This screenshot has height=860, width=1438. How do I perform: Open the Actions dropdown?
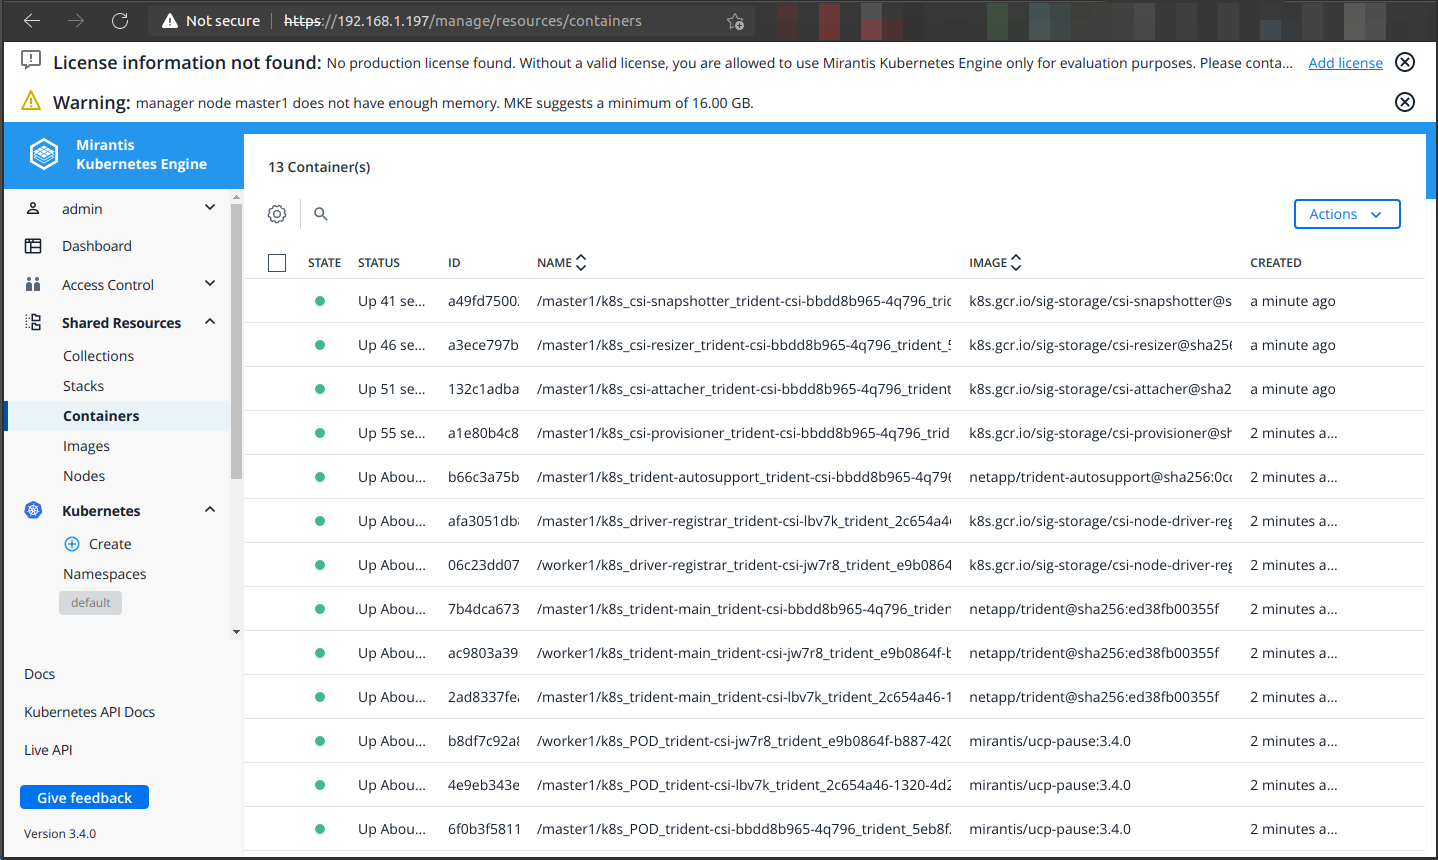click(x=1347, y=214)
